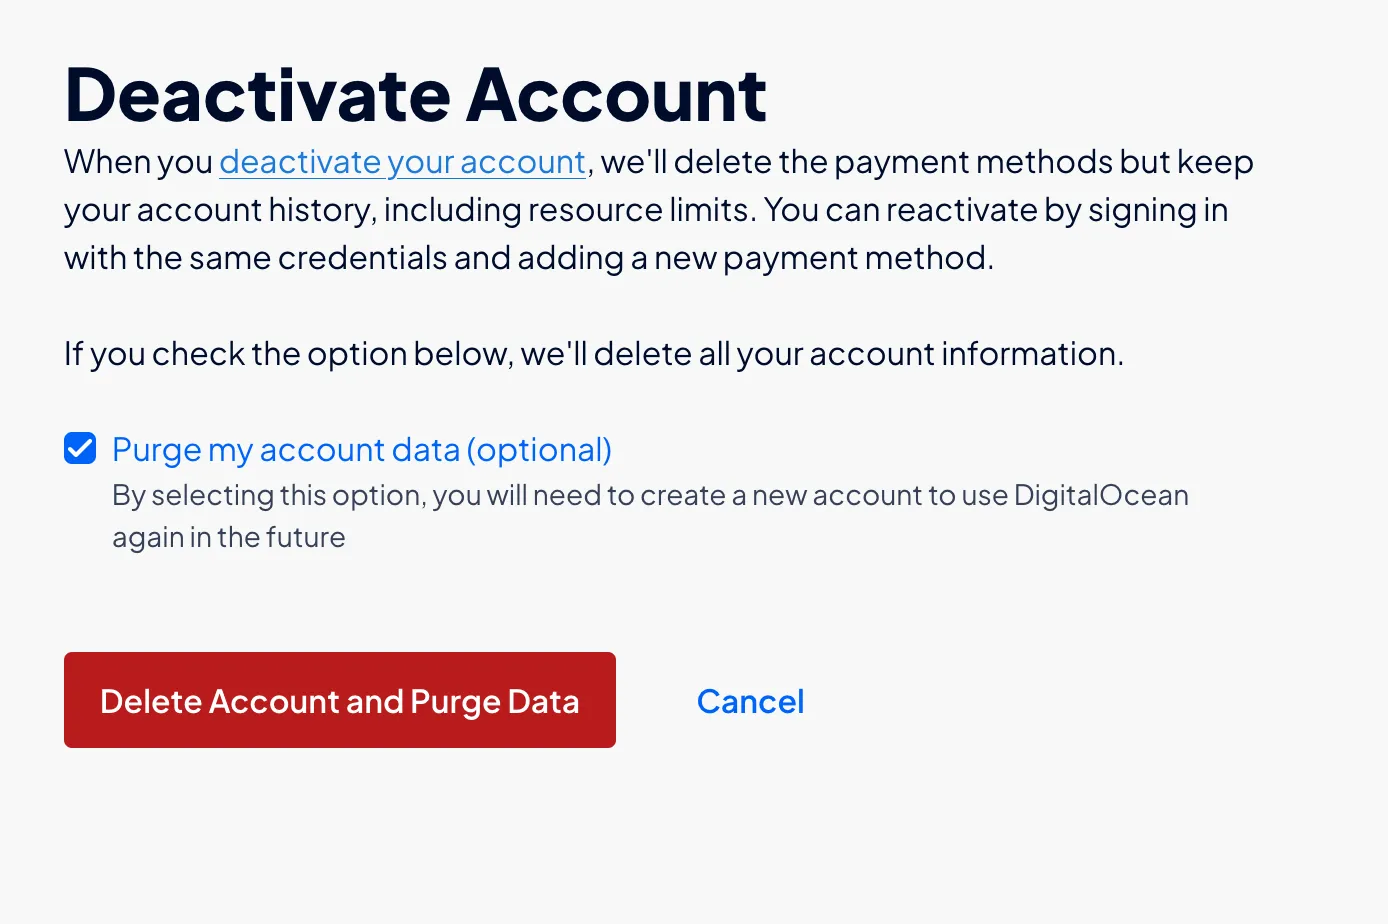Viewport: 1388px width, 924px height.
Task: Click the Purge my account data (optional) label
Action: [362, 450]
